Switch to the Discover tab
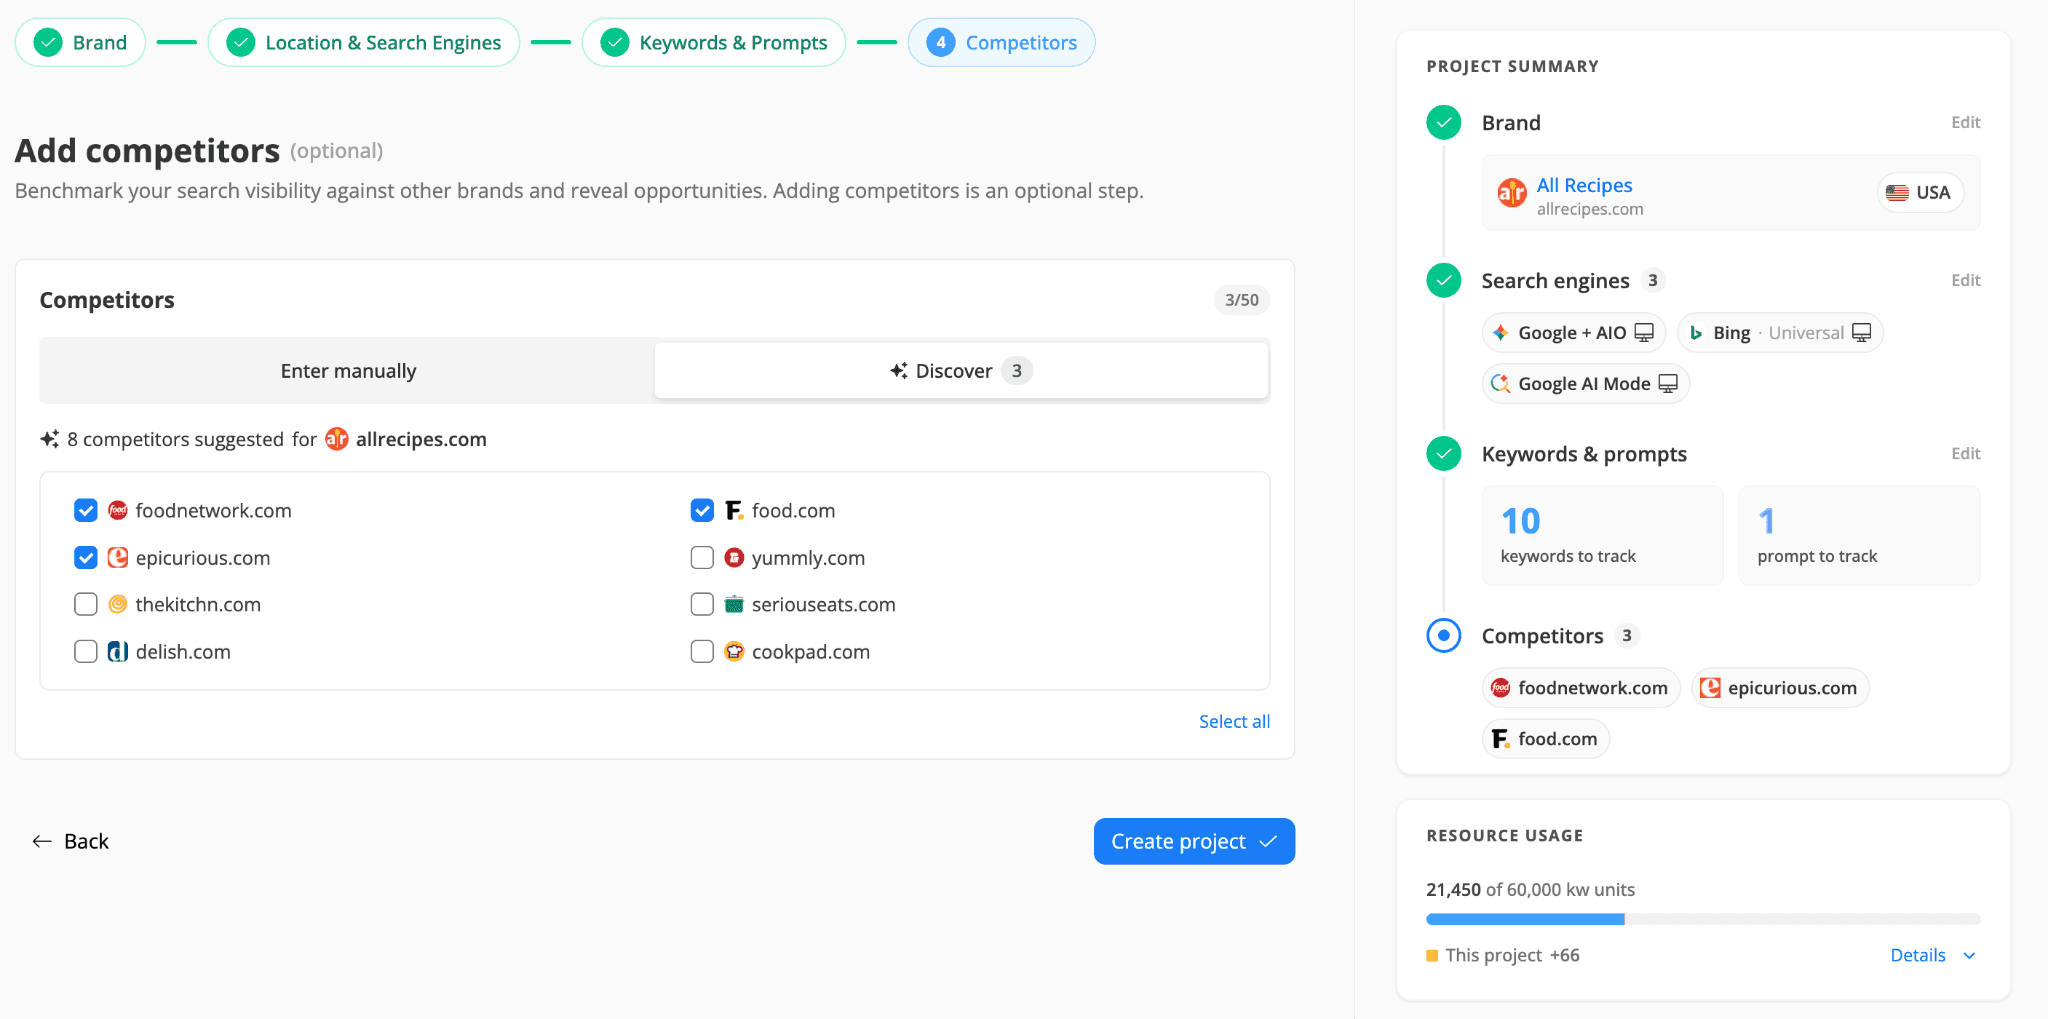 pyautogui.click(x=961, y=371)
